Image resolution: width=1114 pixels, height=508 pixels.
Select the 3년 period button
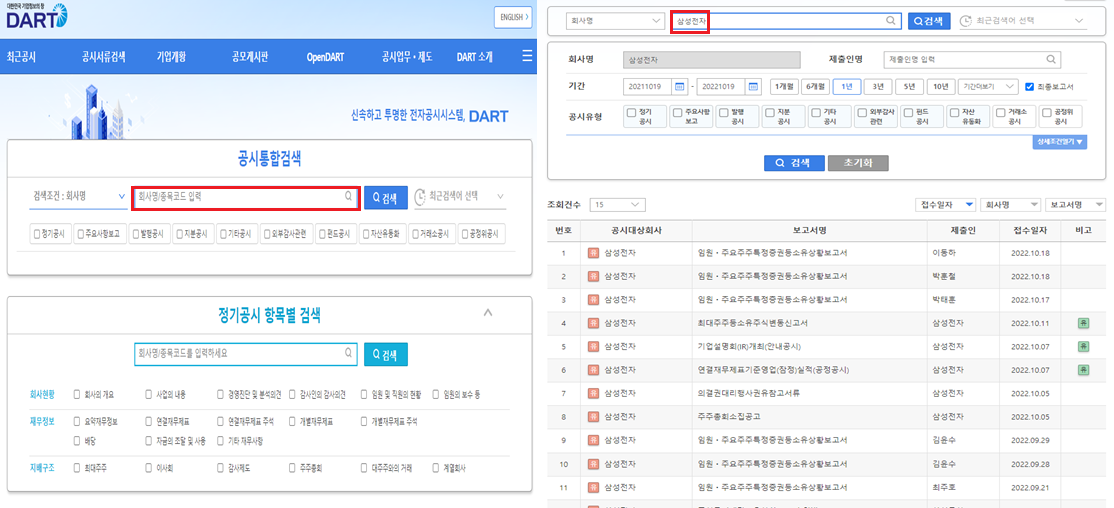click(x=877, y=87)
